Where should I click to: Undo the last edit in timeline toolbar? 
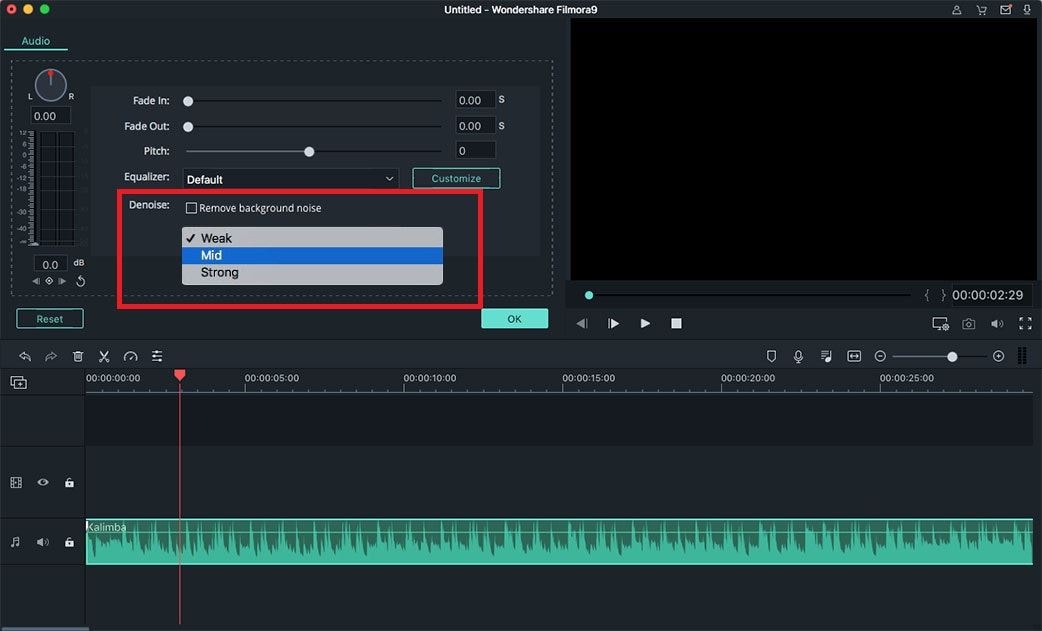25,357
